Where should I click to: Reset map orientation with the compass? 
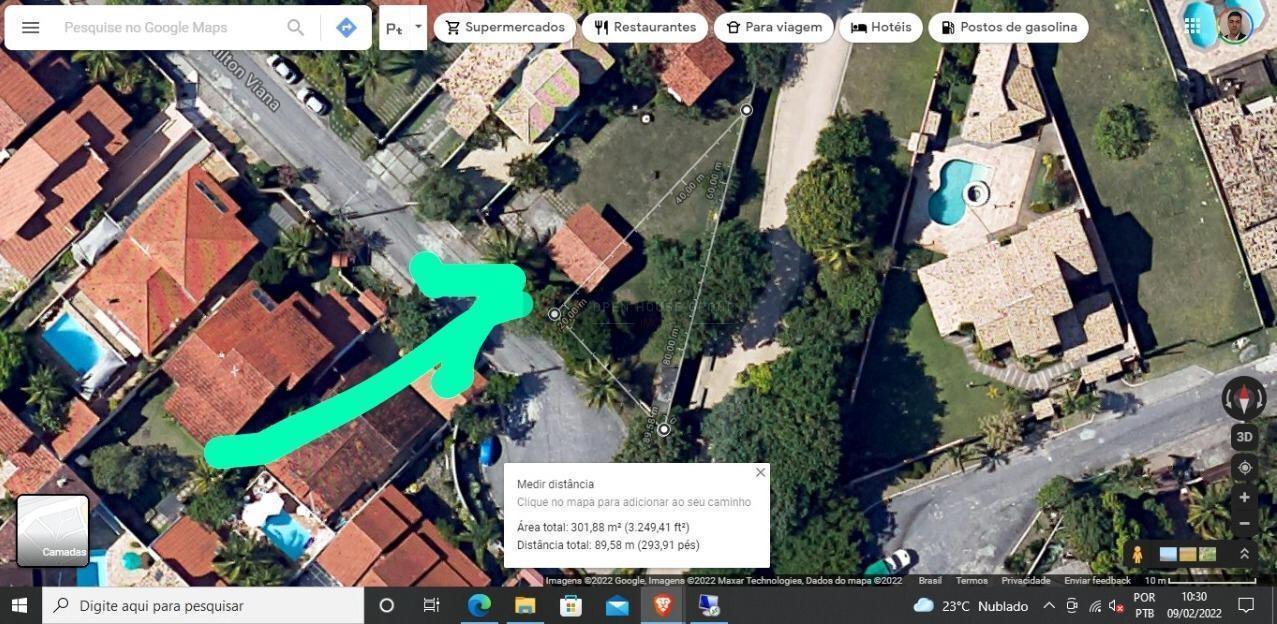[1243, 398]
